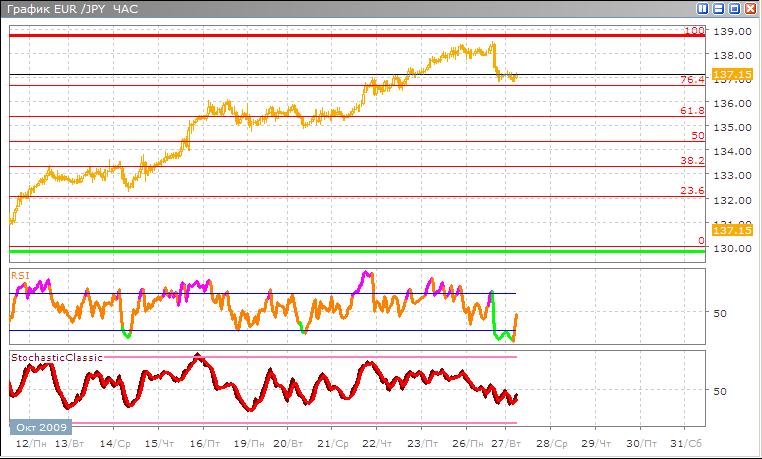Maximize the EUR/JPY chart window
Viewport: 762px width, 459px height.
coord(735,8)
